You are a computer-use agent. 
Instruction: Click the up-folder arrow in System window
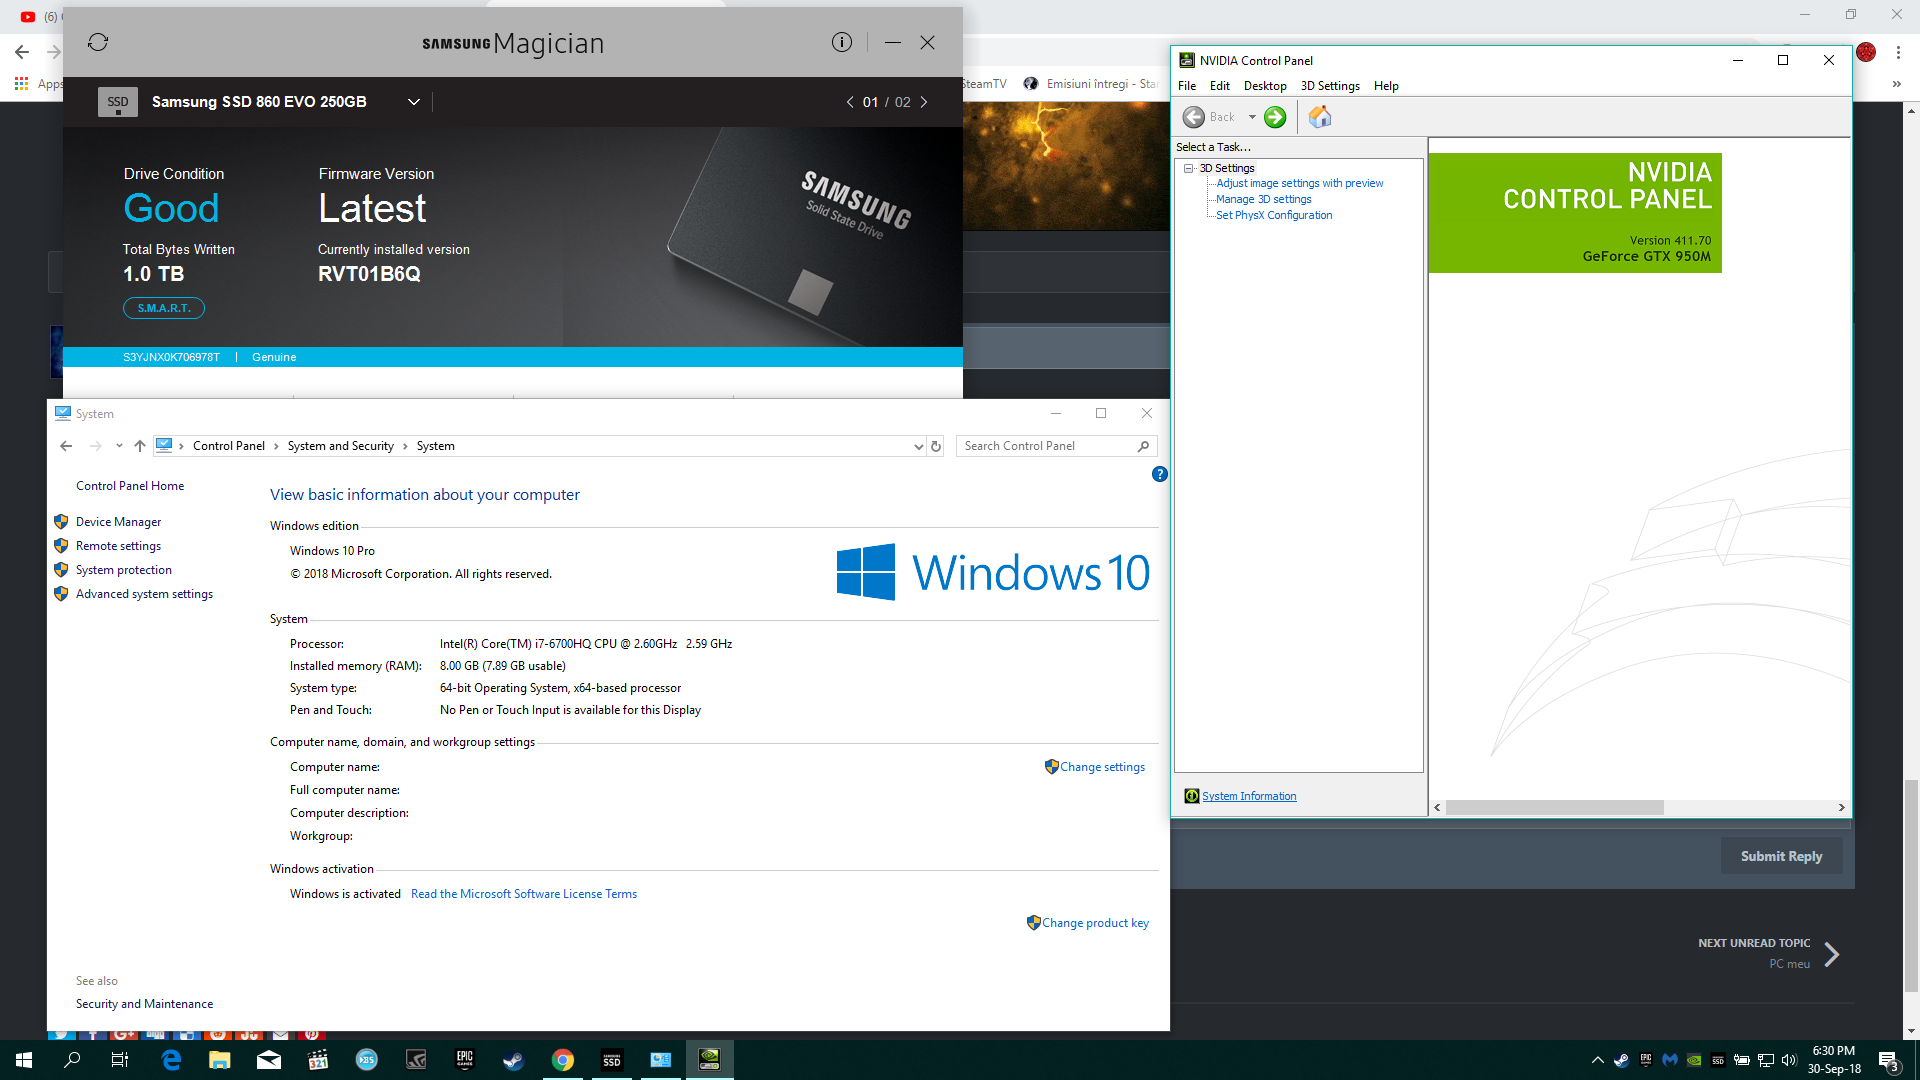coord(140,446)
